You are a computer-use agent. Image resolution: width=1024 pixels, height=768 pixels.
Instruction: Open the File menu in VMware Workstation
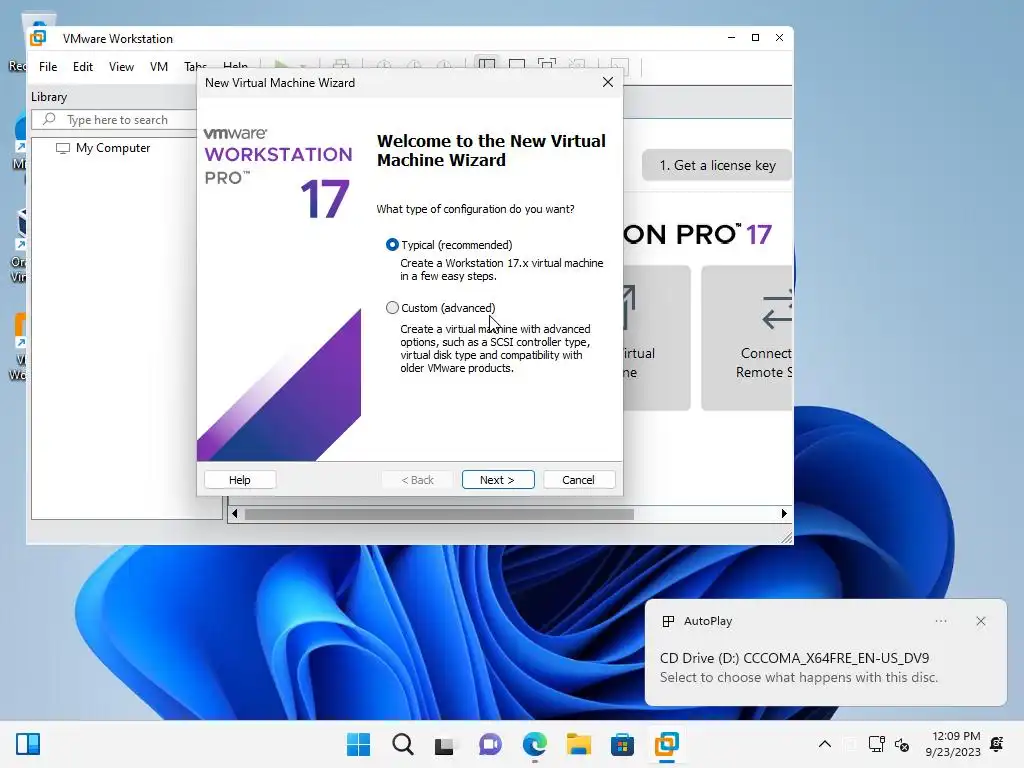coord(48,67)
